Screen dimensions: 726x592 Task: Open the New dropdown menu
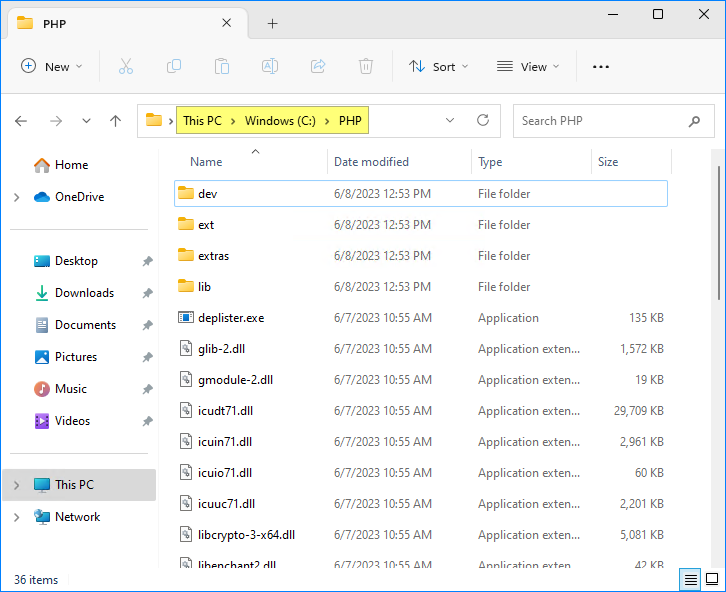52,67
